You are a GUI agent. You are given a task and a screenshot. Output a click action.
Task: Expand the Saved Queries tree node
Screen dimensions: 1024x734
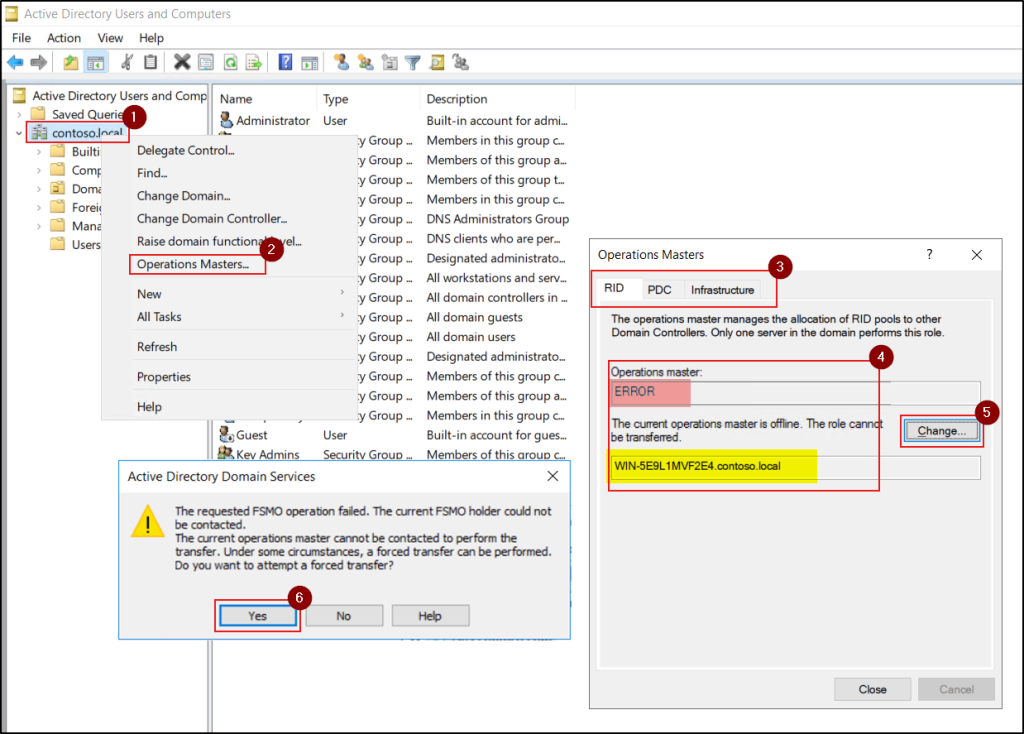(20, 114)
